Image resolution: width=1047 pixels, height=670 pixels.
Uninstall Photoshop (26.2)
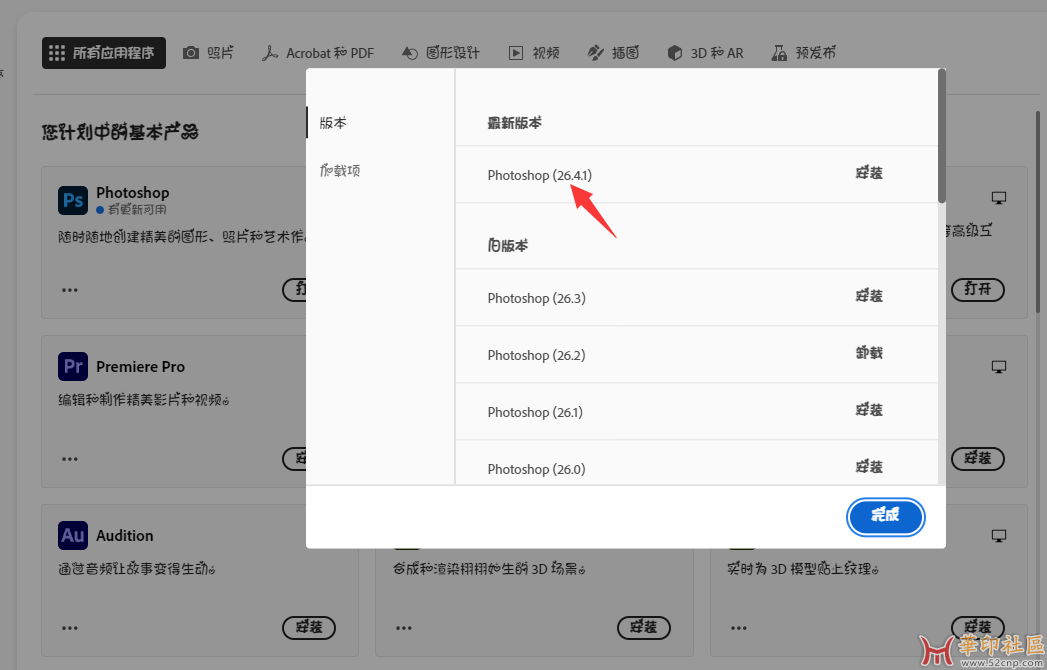coord(869,353)
